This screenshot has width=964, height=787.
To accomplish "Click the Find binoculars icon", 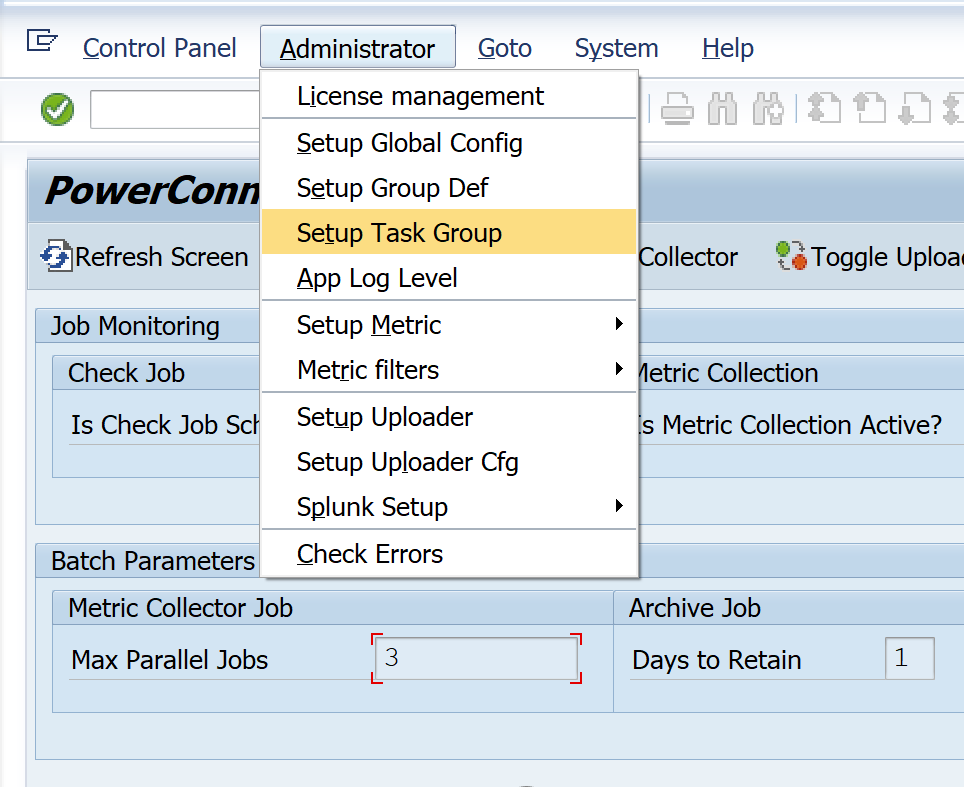I will pyautogui.click(x=721, y=109).
